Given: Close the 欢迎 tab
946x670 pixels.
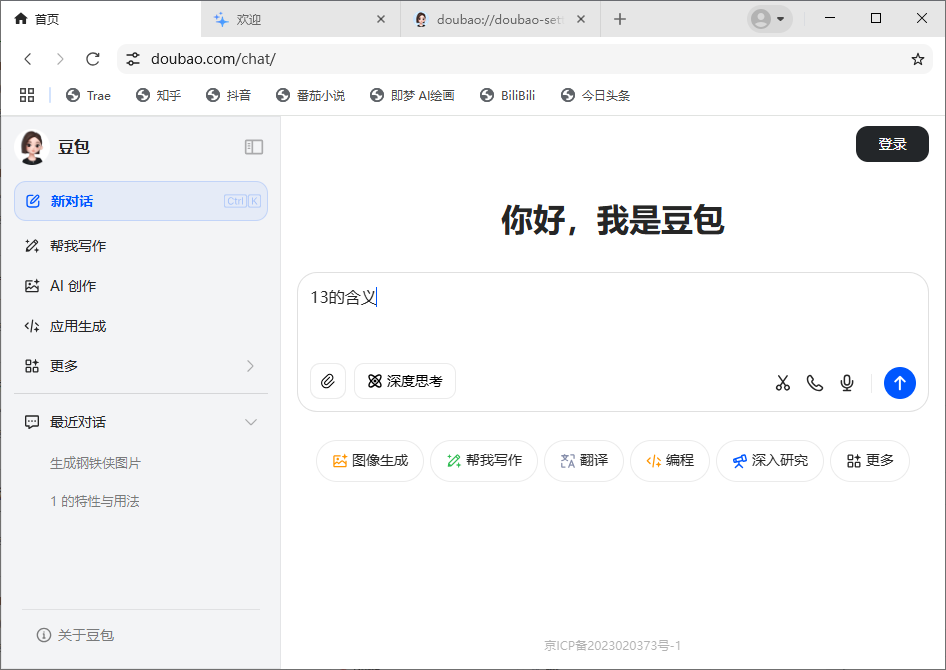Looking at the screenshot, I should pyautogui.click(x=381, y=19).
